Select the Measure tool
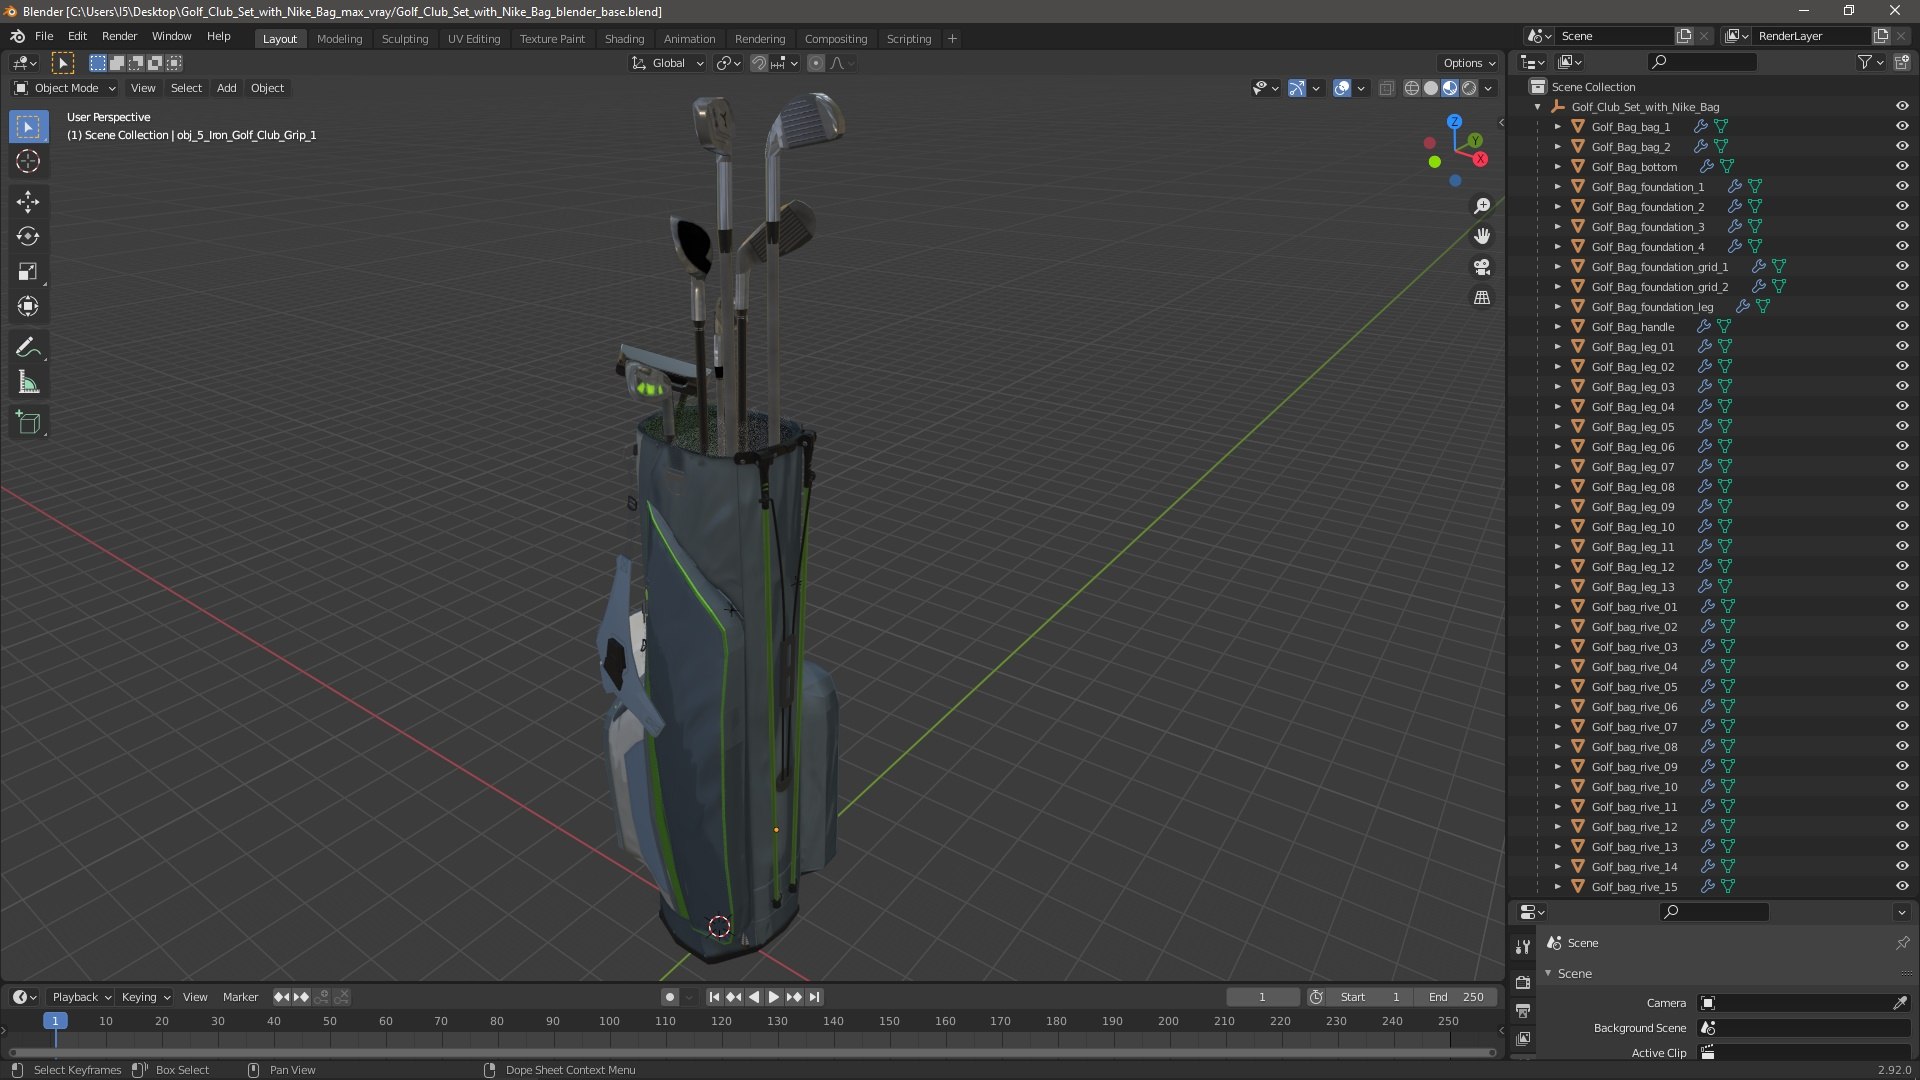The image size is (1920, 1080). click(28, 383)
